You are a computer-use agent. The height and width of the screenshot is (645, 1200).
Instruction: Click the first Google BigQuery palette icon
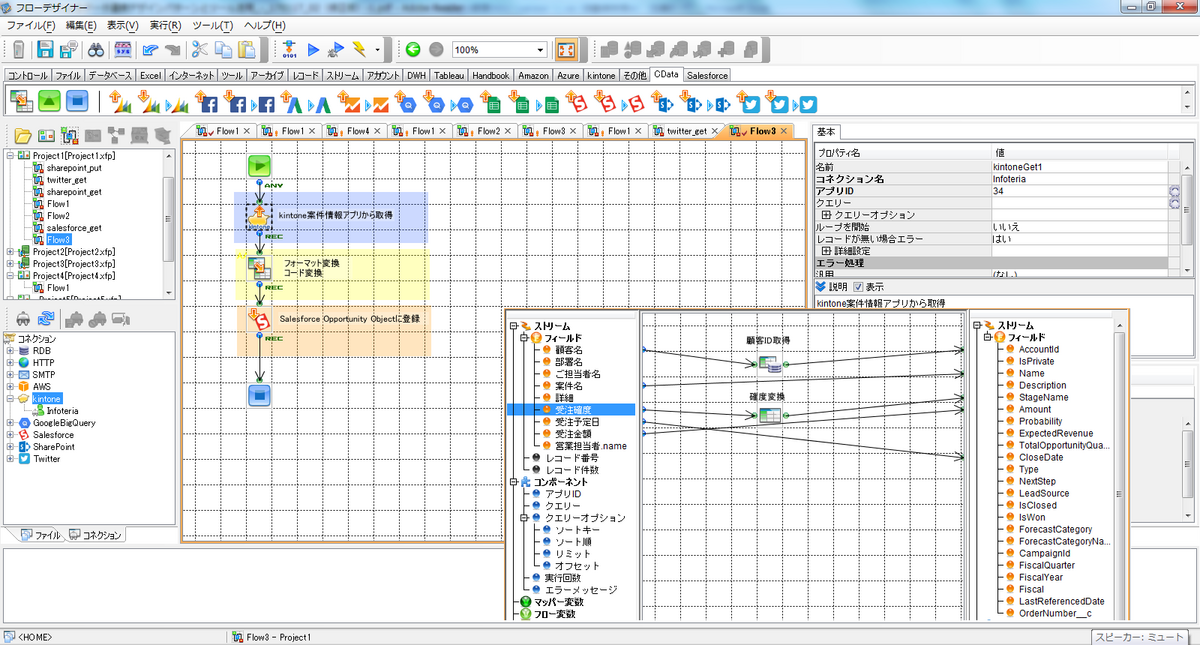point(406,102)
